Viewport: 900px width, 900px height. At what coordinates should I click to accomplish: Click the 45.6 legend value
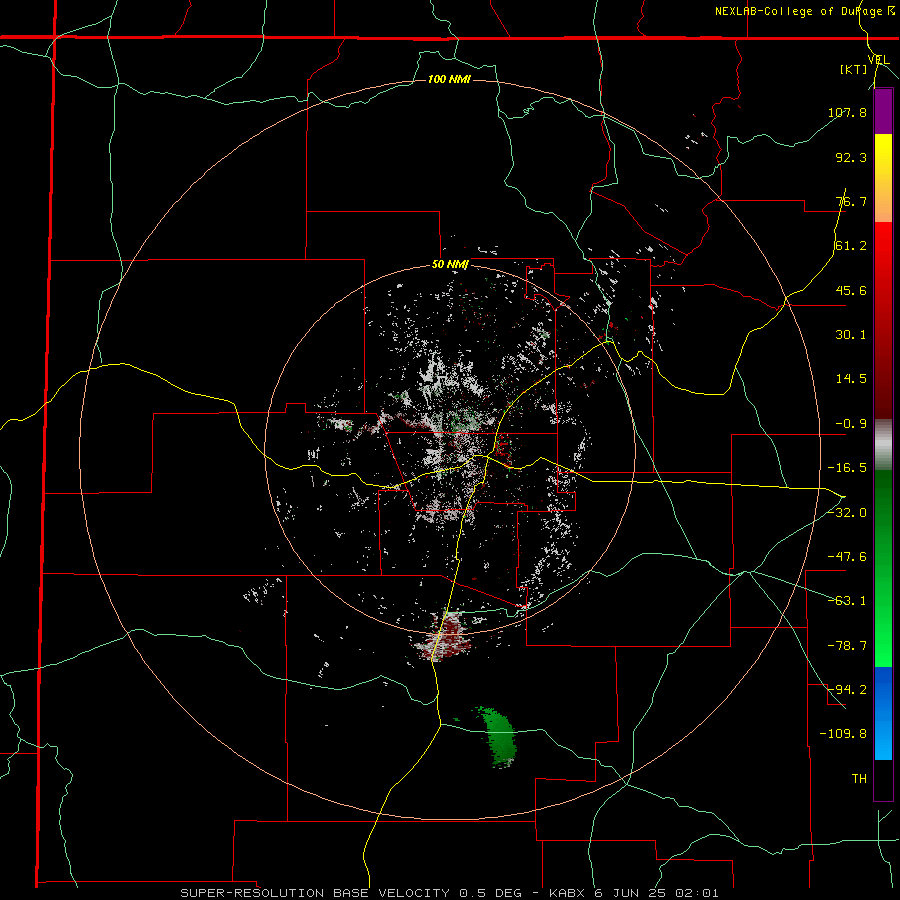[x=851, y=290]
